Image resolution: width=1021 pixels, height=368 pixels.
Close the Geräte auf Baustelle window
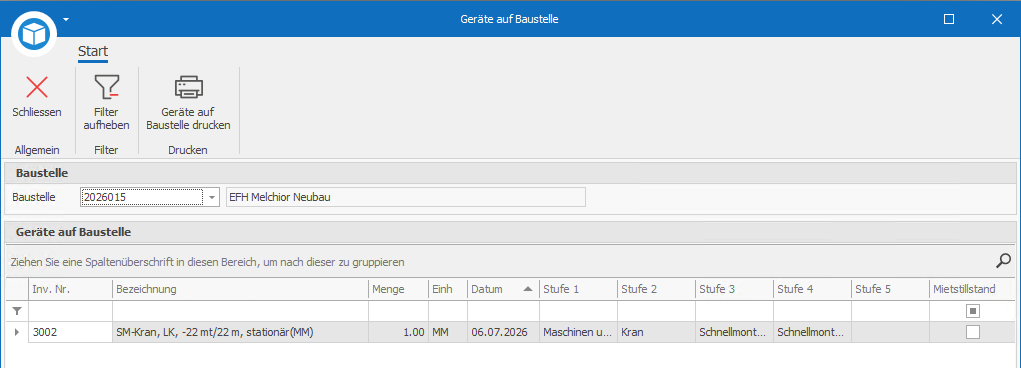coord(996,20)
